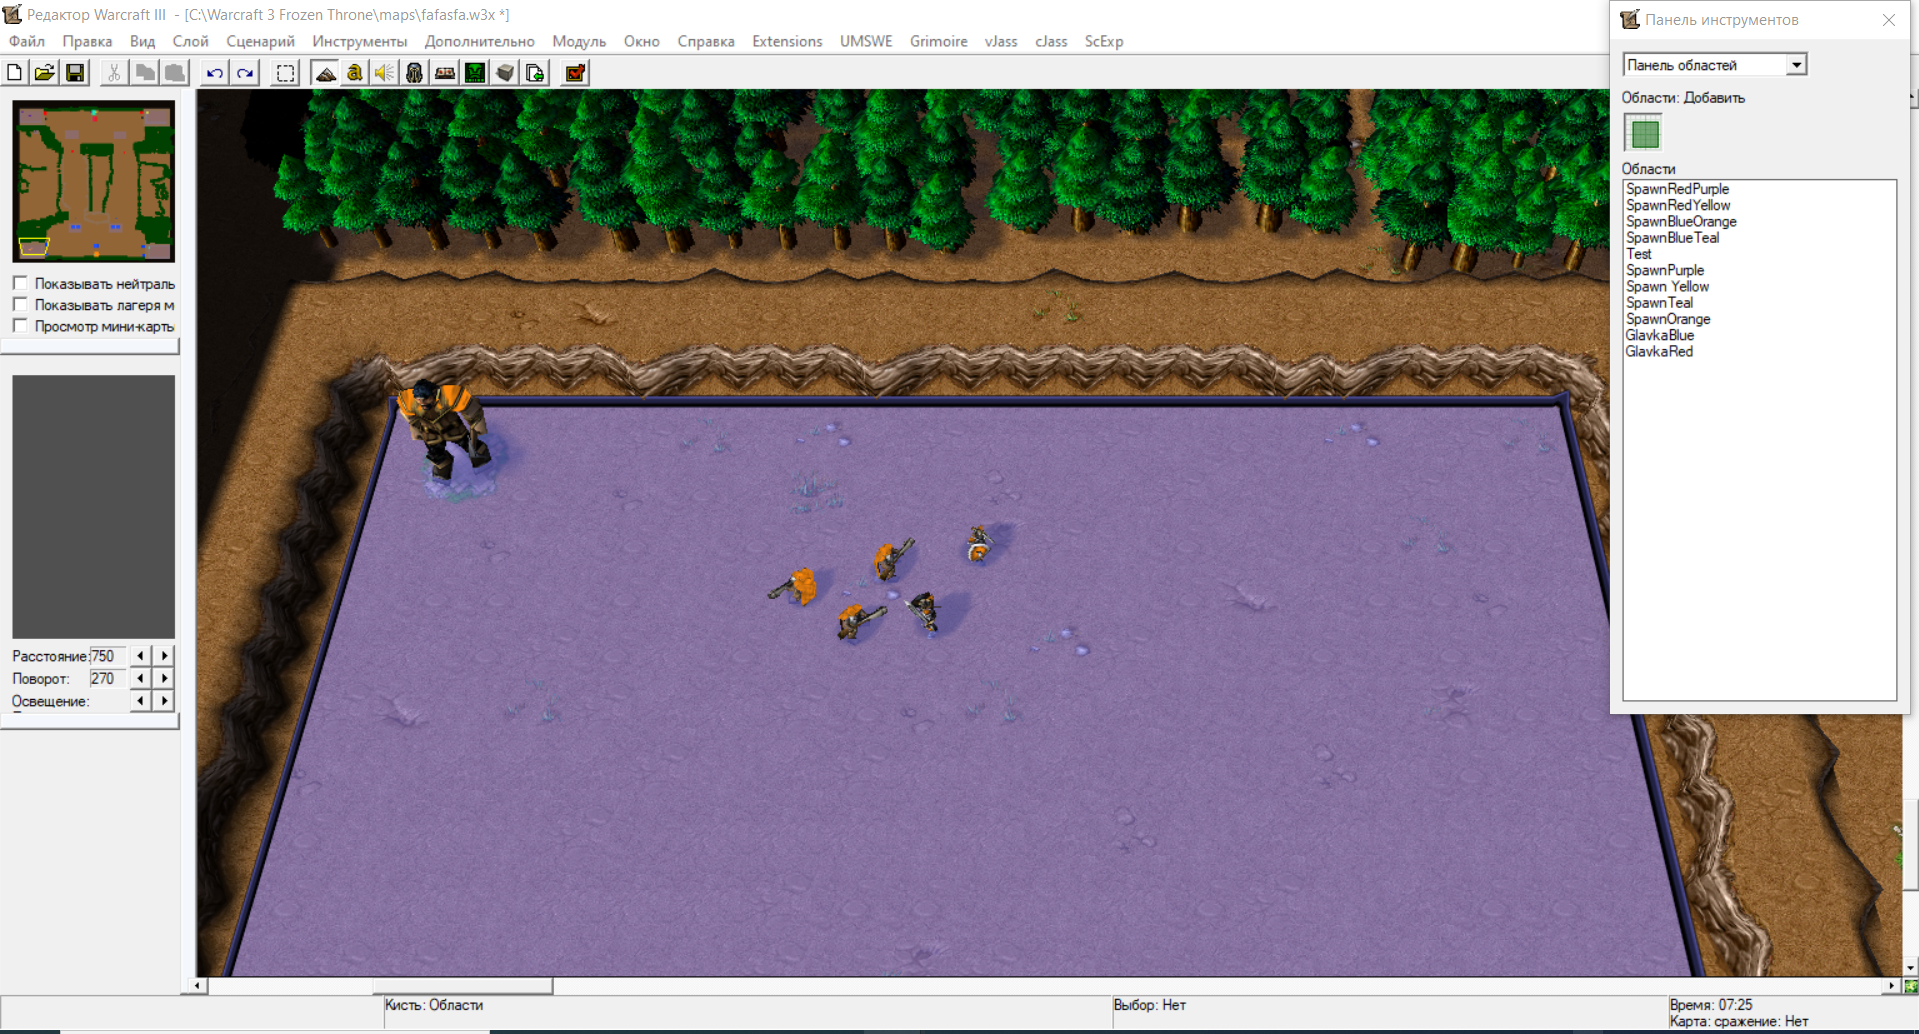
Task: Open the AI Editor
Action: pyautogui.click(x=475, y=73)
